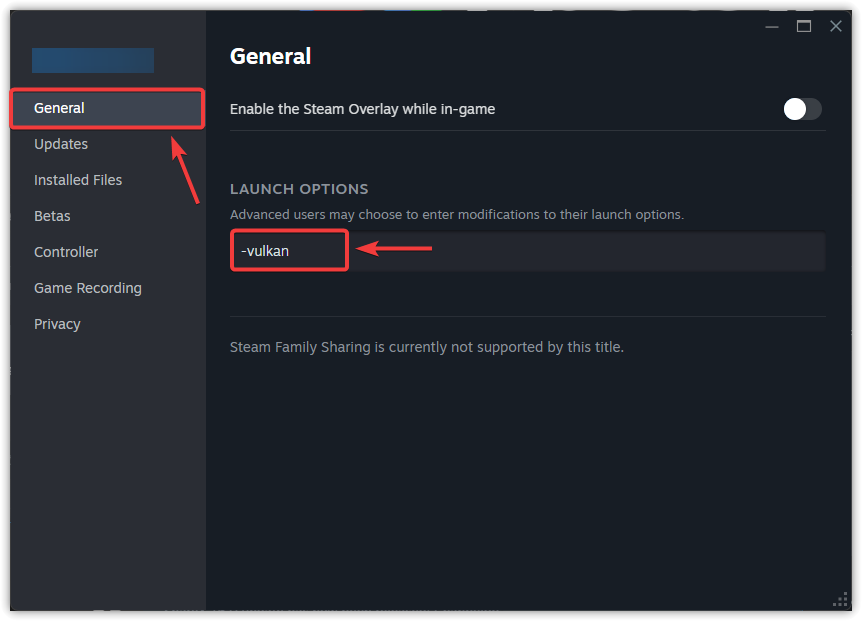View the Betas section

pyautogui.click(x=52, y=215)
